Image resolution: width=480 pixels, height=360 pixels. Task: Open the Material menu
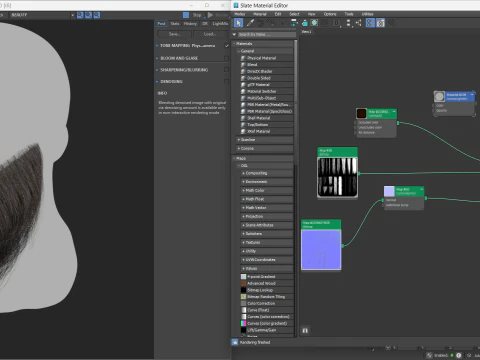260,14
